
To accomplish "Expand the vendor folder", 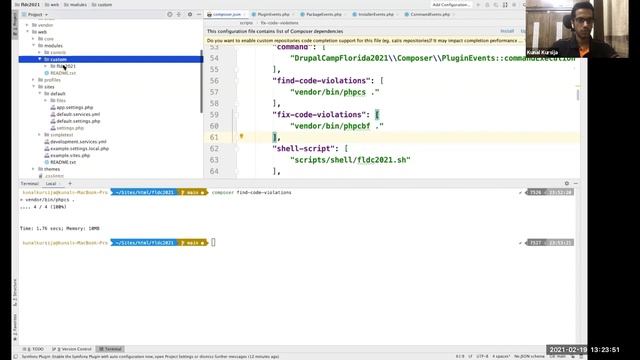I will (27, 25).
